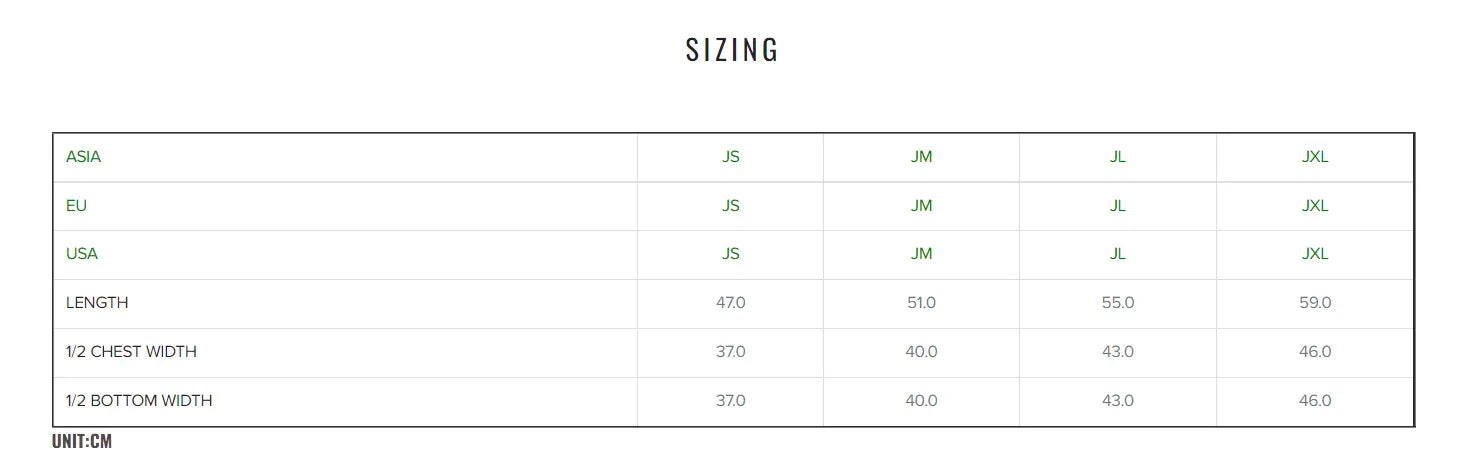This screenshot has width=1458, height=462.
Task: Click the SIZING heading
Action: (732, 50)
